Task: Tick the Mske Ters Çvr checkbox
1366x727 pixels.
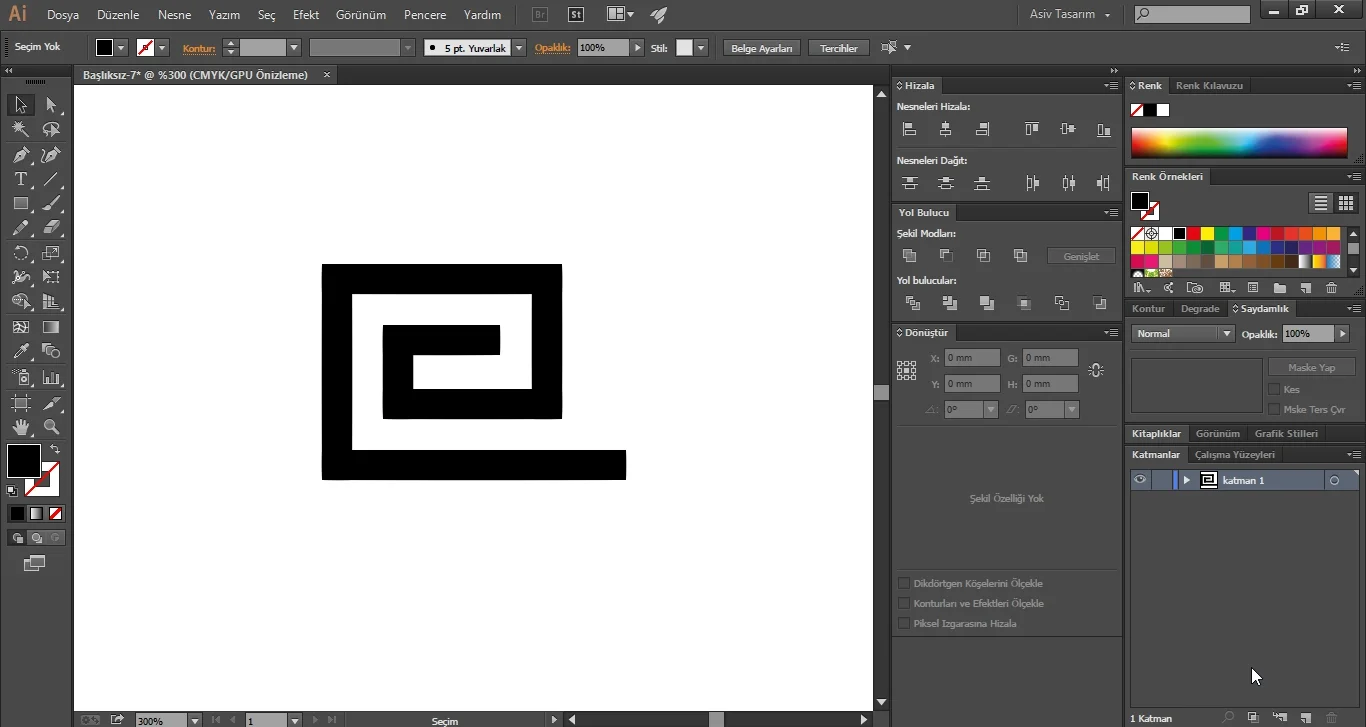Action: (x=1274, y=409)
